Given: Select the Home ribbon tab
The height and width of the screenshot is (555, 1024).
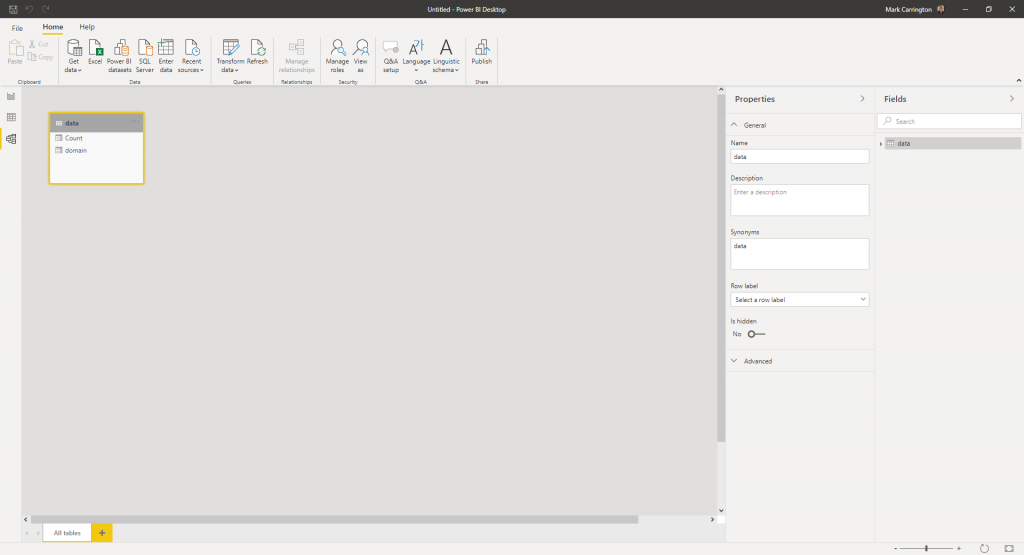Looking at the screenshot, I should (x=53, y=27).
